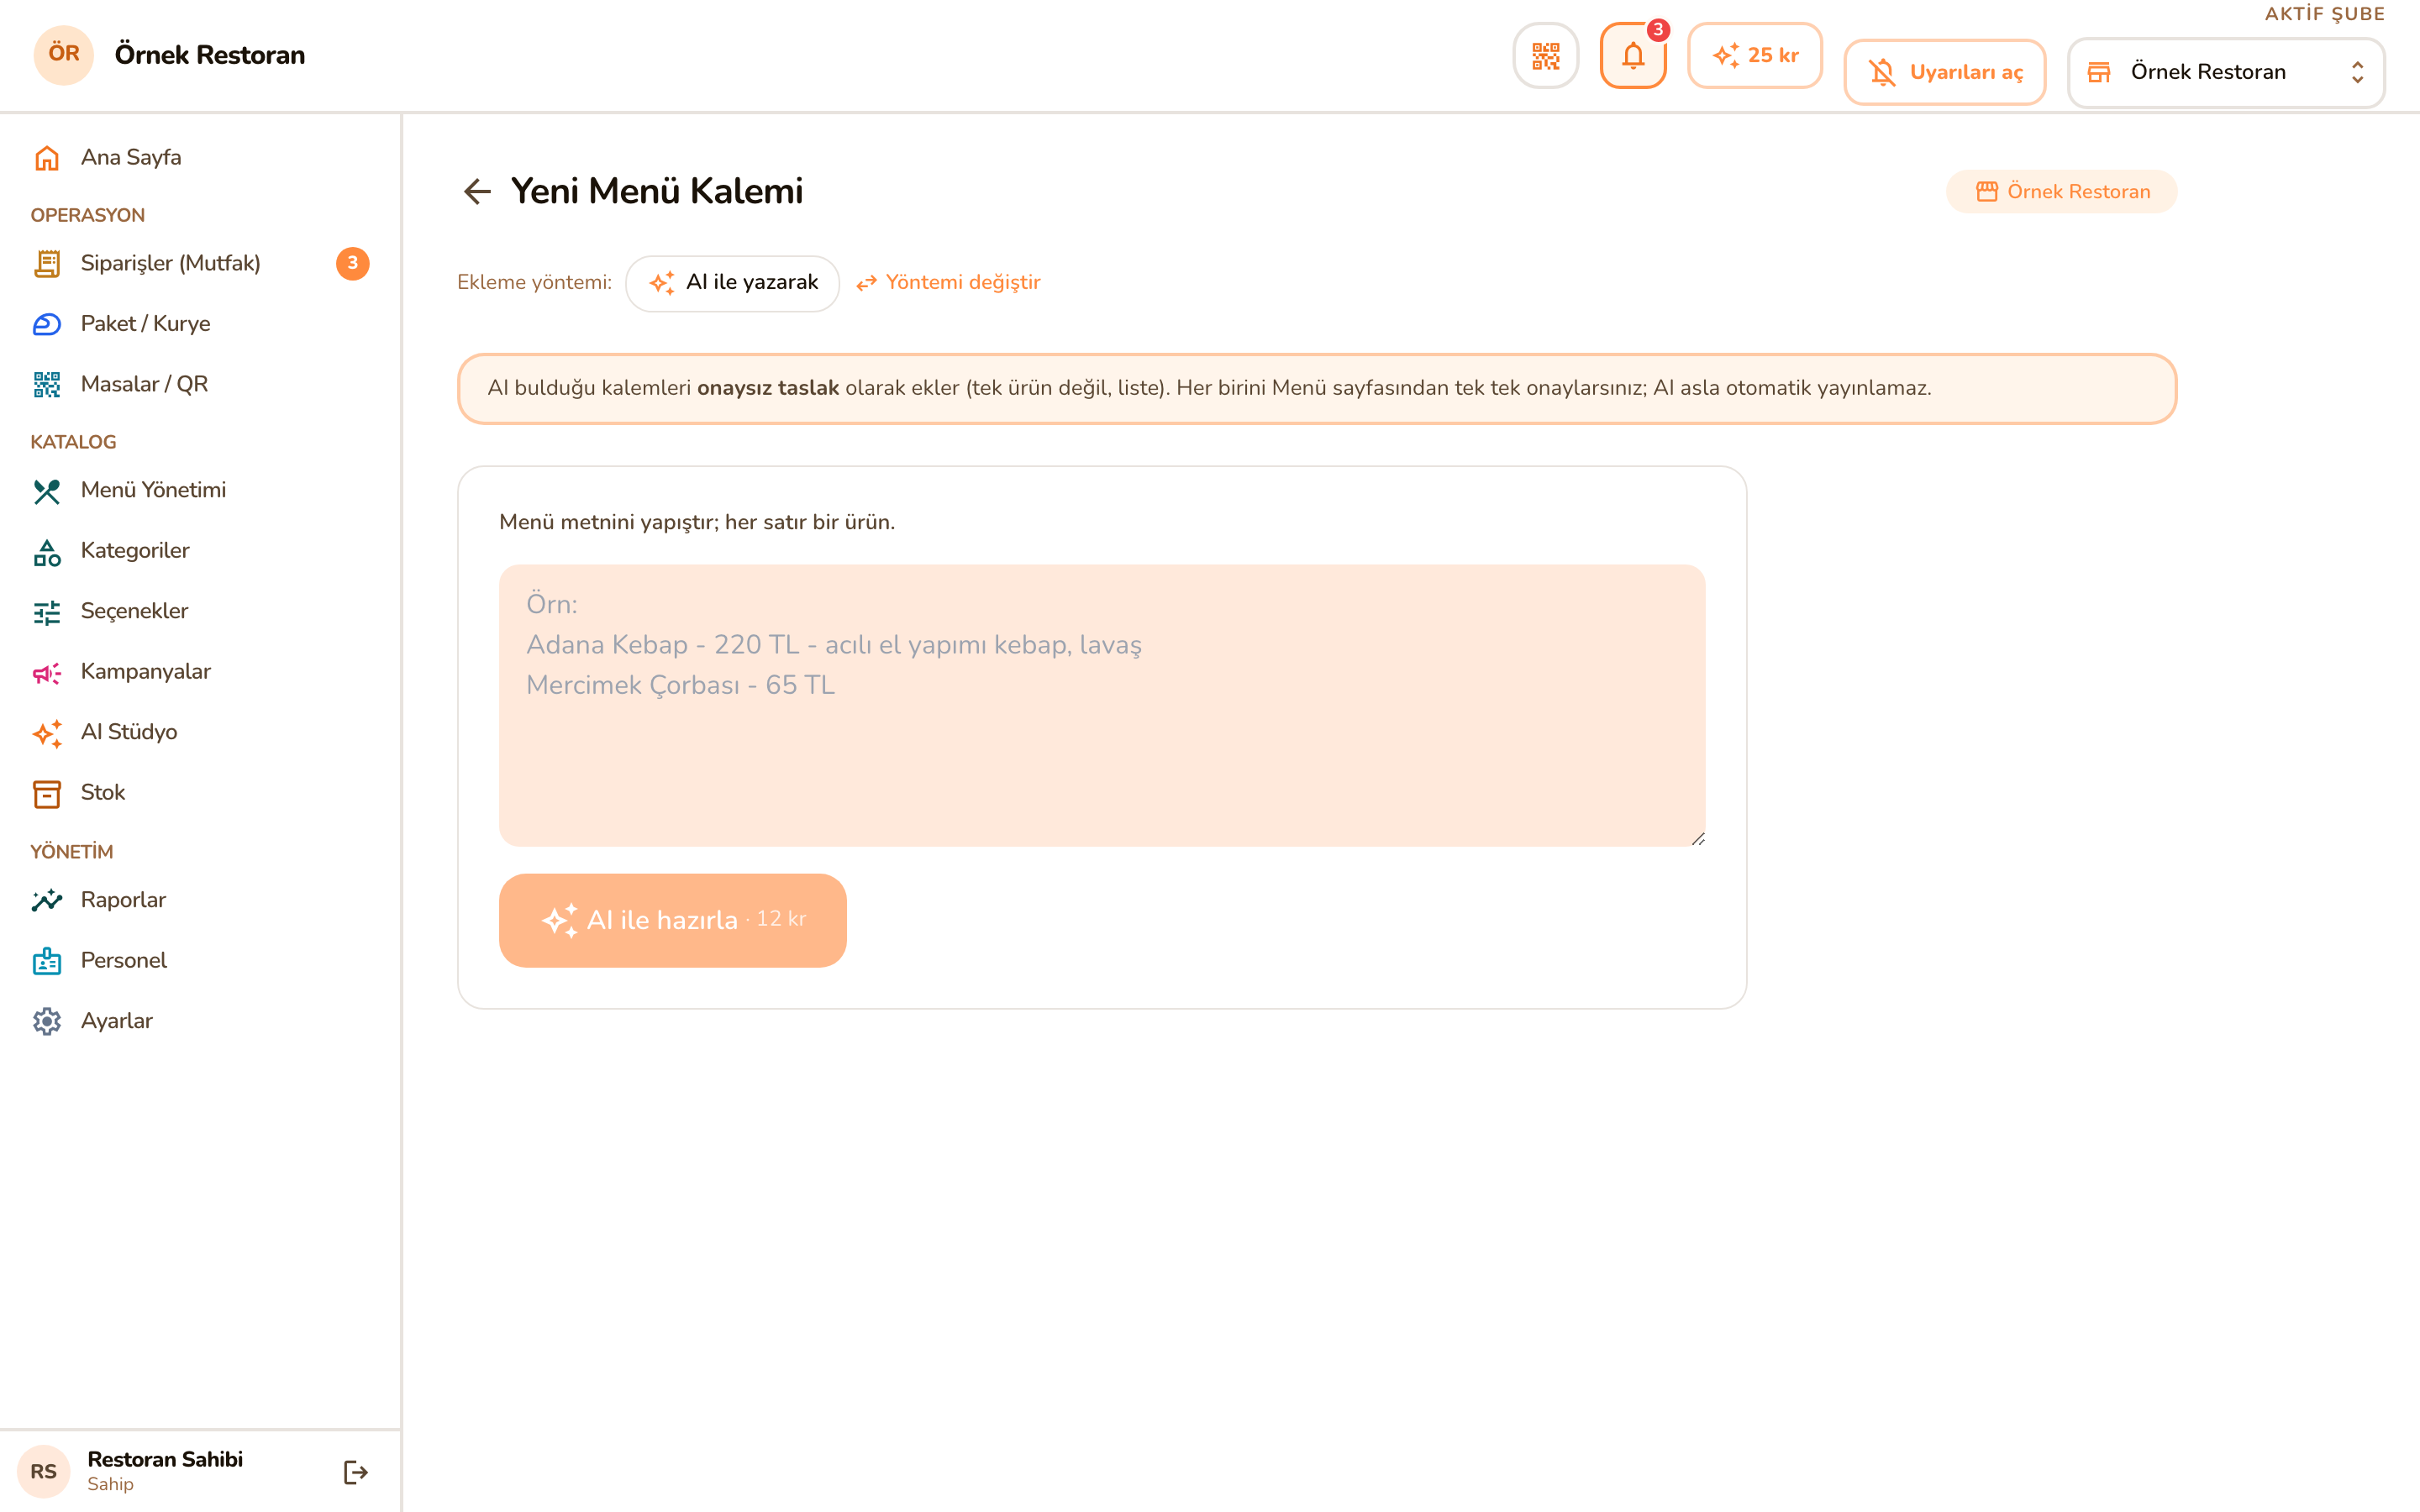Viewport: 2420px width, 1512px height.
Task: Click Yöntemi değiştir link
Action: [948, 283]
